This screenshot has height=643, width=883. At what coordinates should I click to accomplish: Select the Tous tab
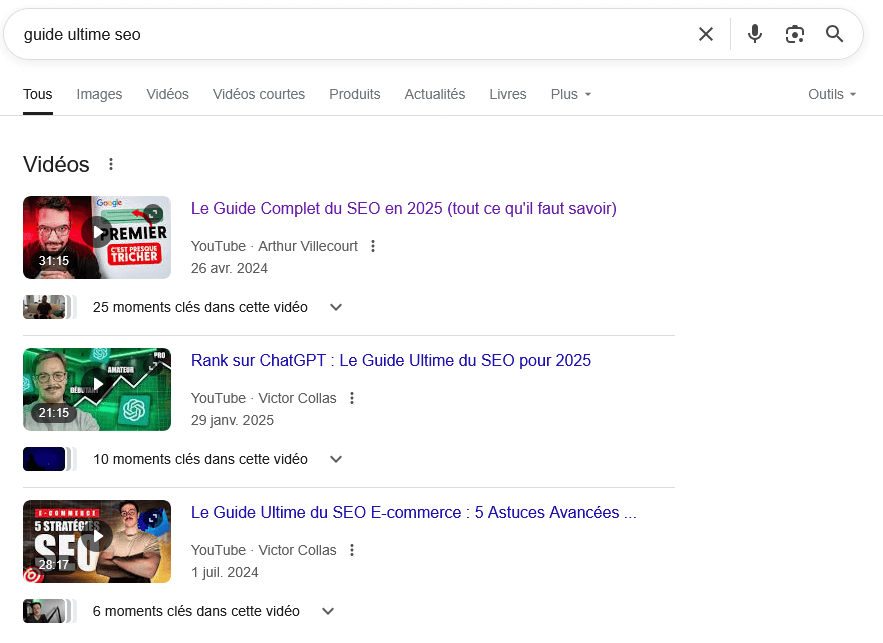point(38,94)
